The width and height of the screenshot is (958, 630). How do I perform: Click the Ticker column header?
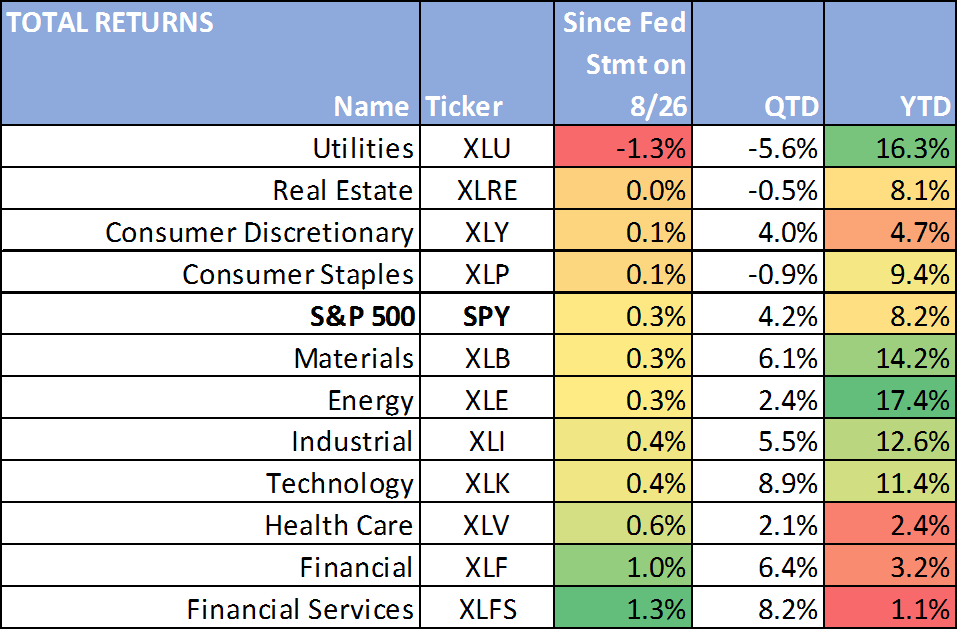click(487, 64)
